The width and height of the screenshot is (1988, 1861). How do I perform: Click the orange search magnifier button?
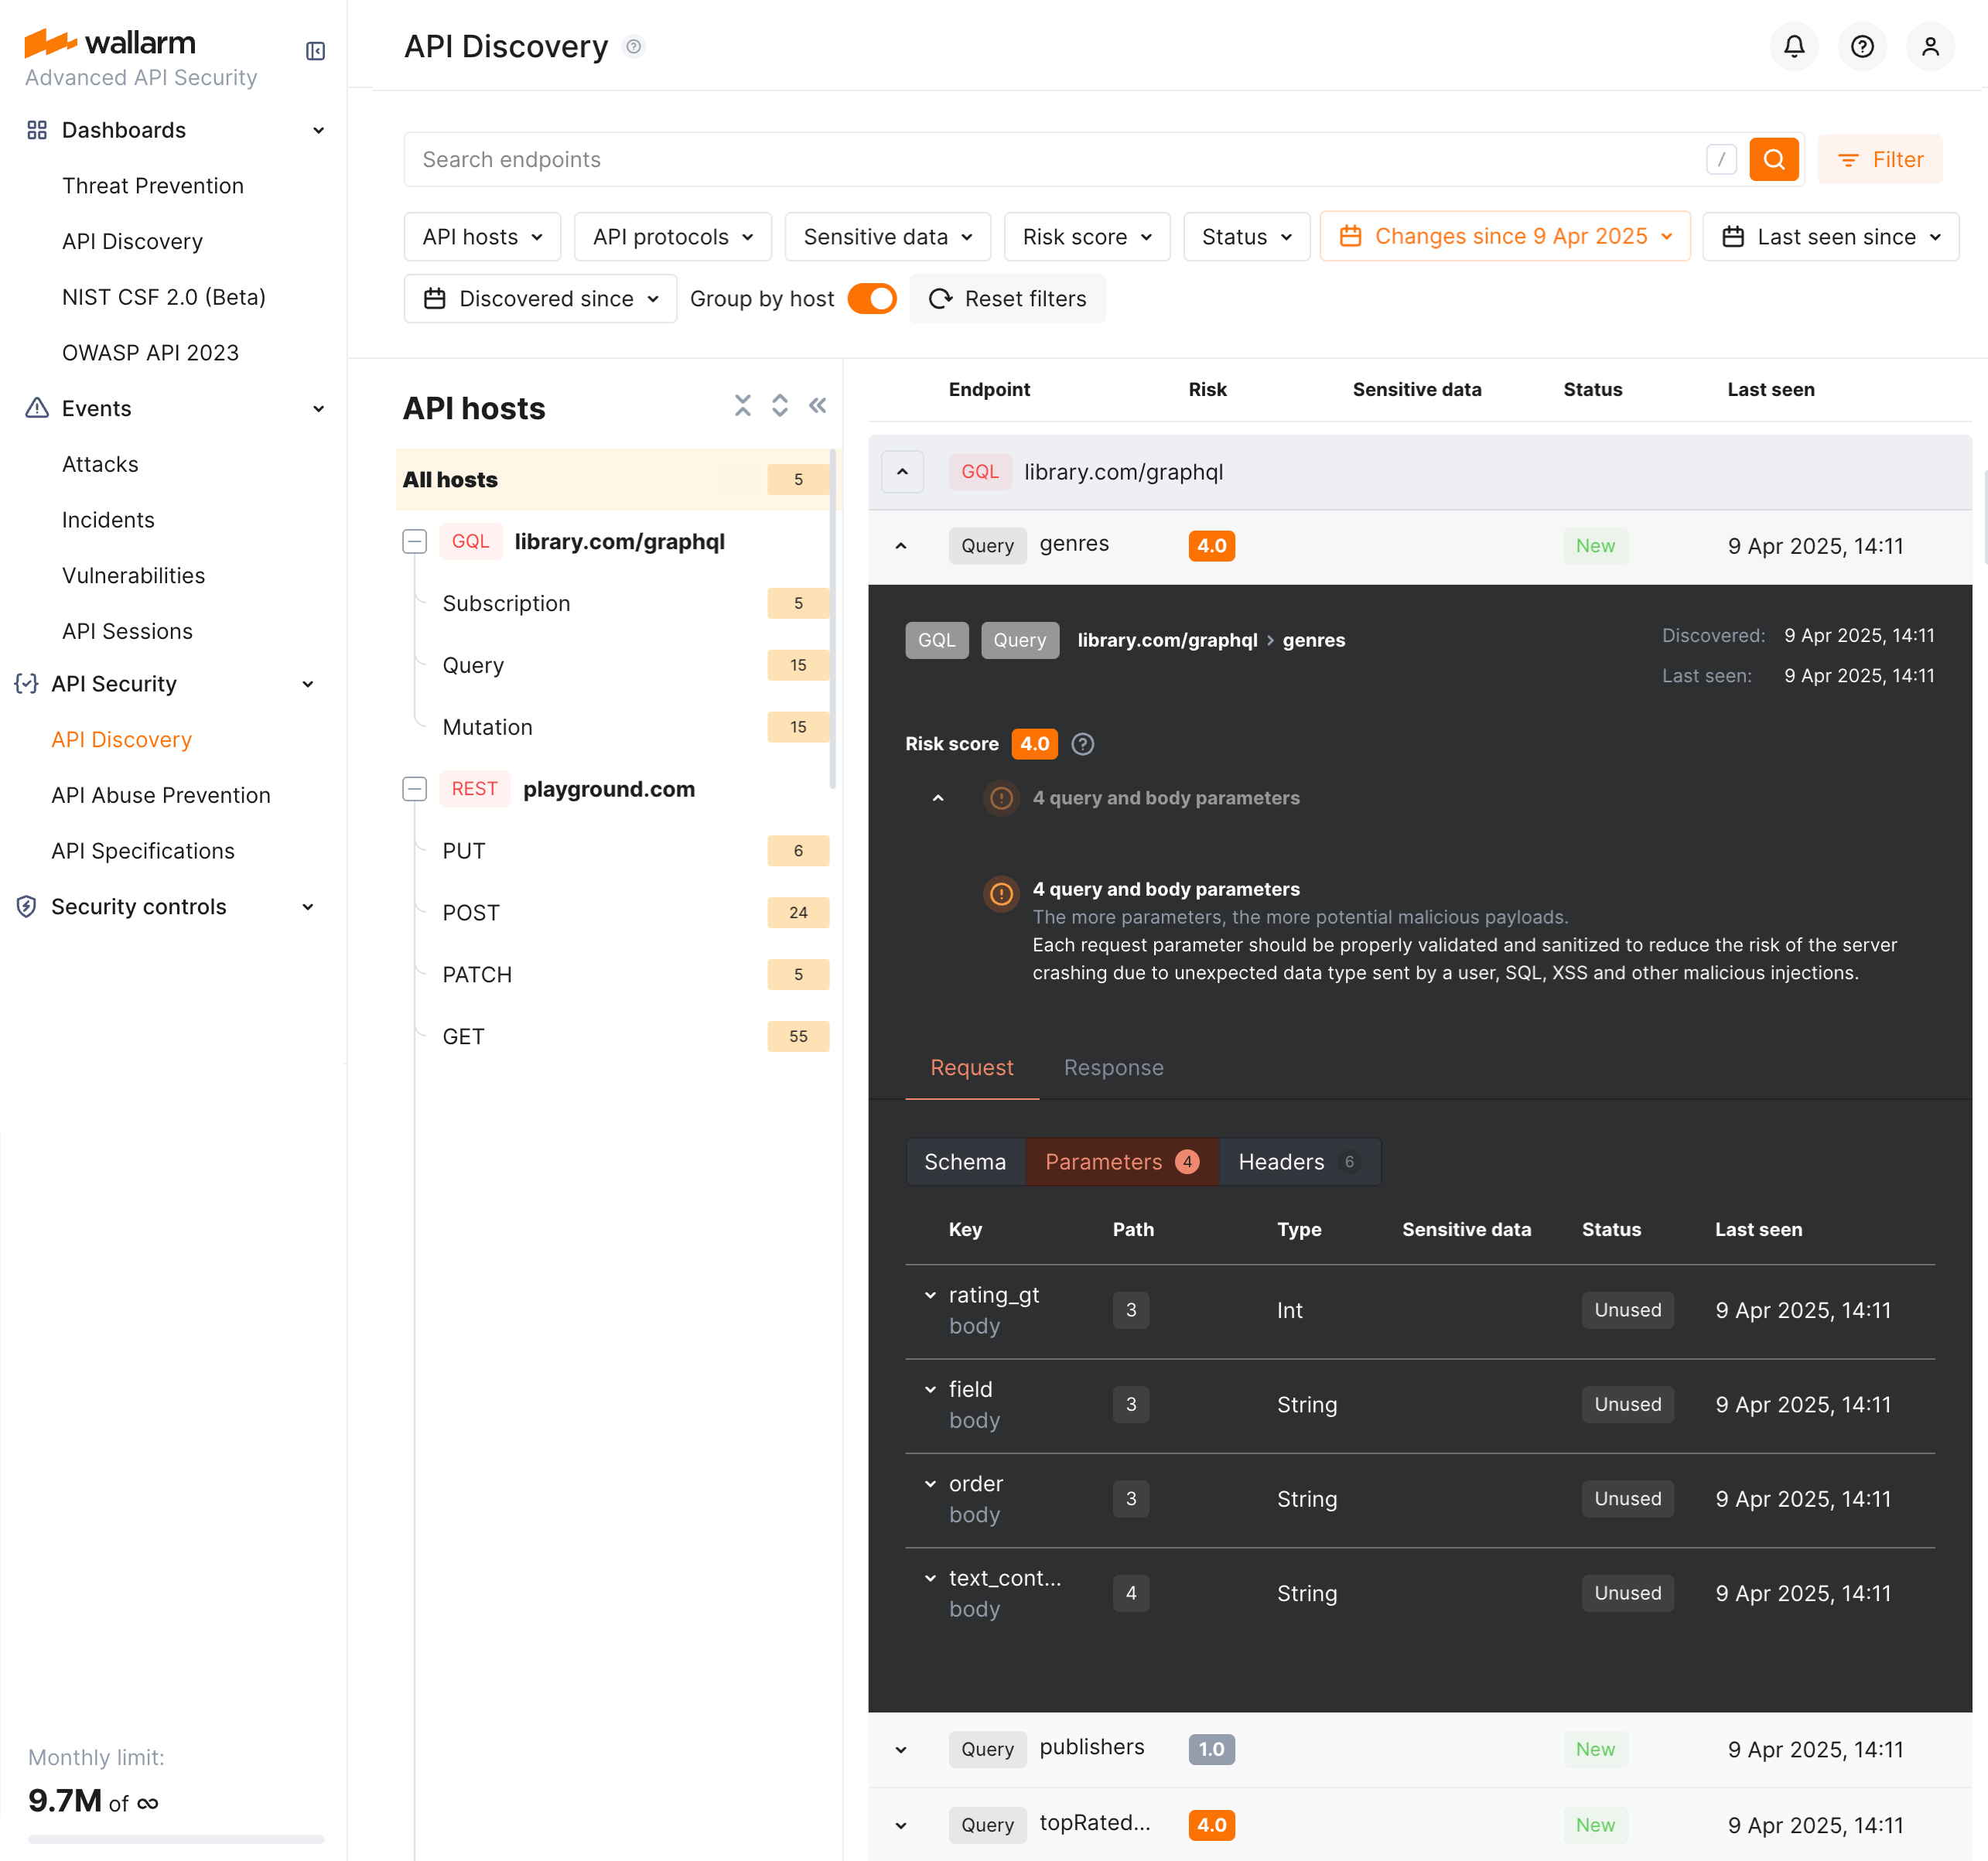[x=1773, y=160]
